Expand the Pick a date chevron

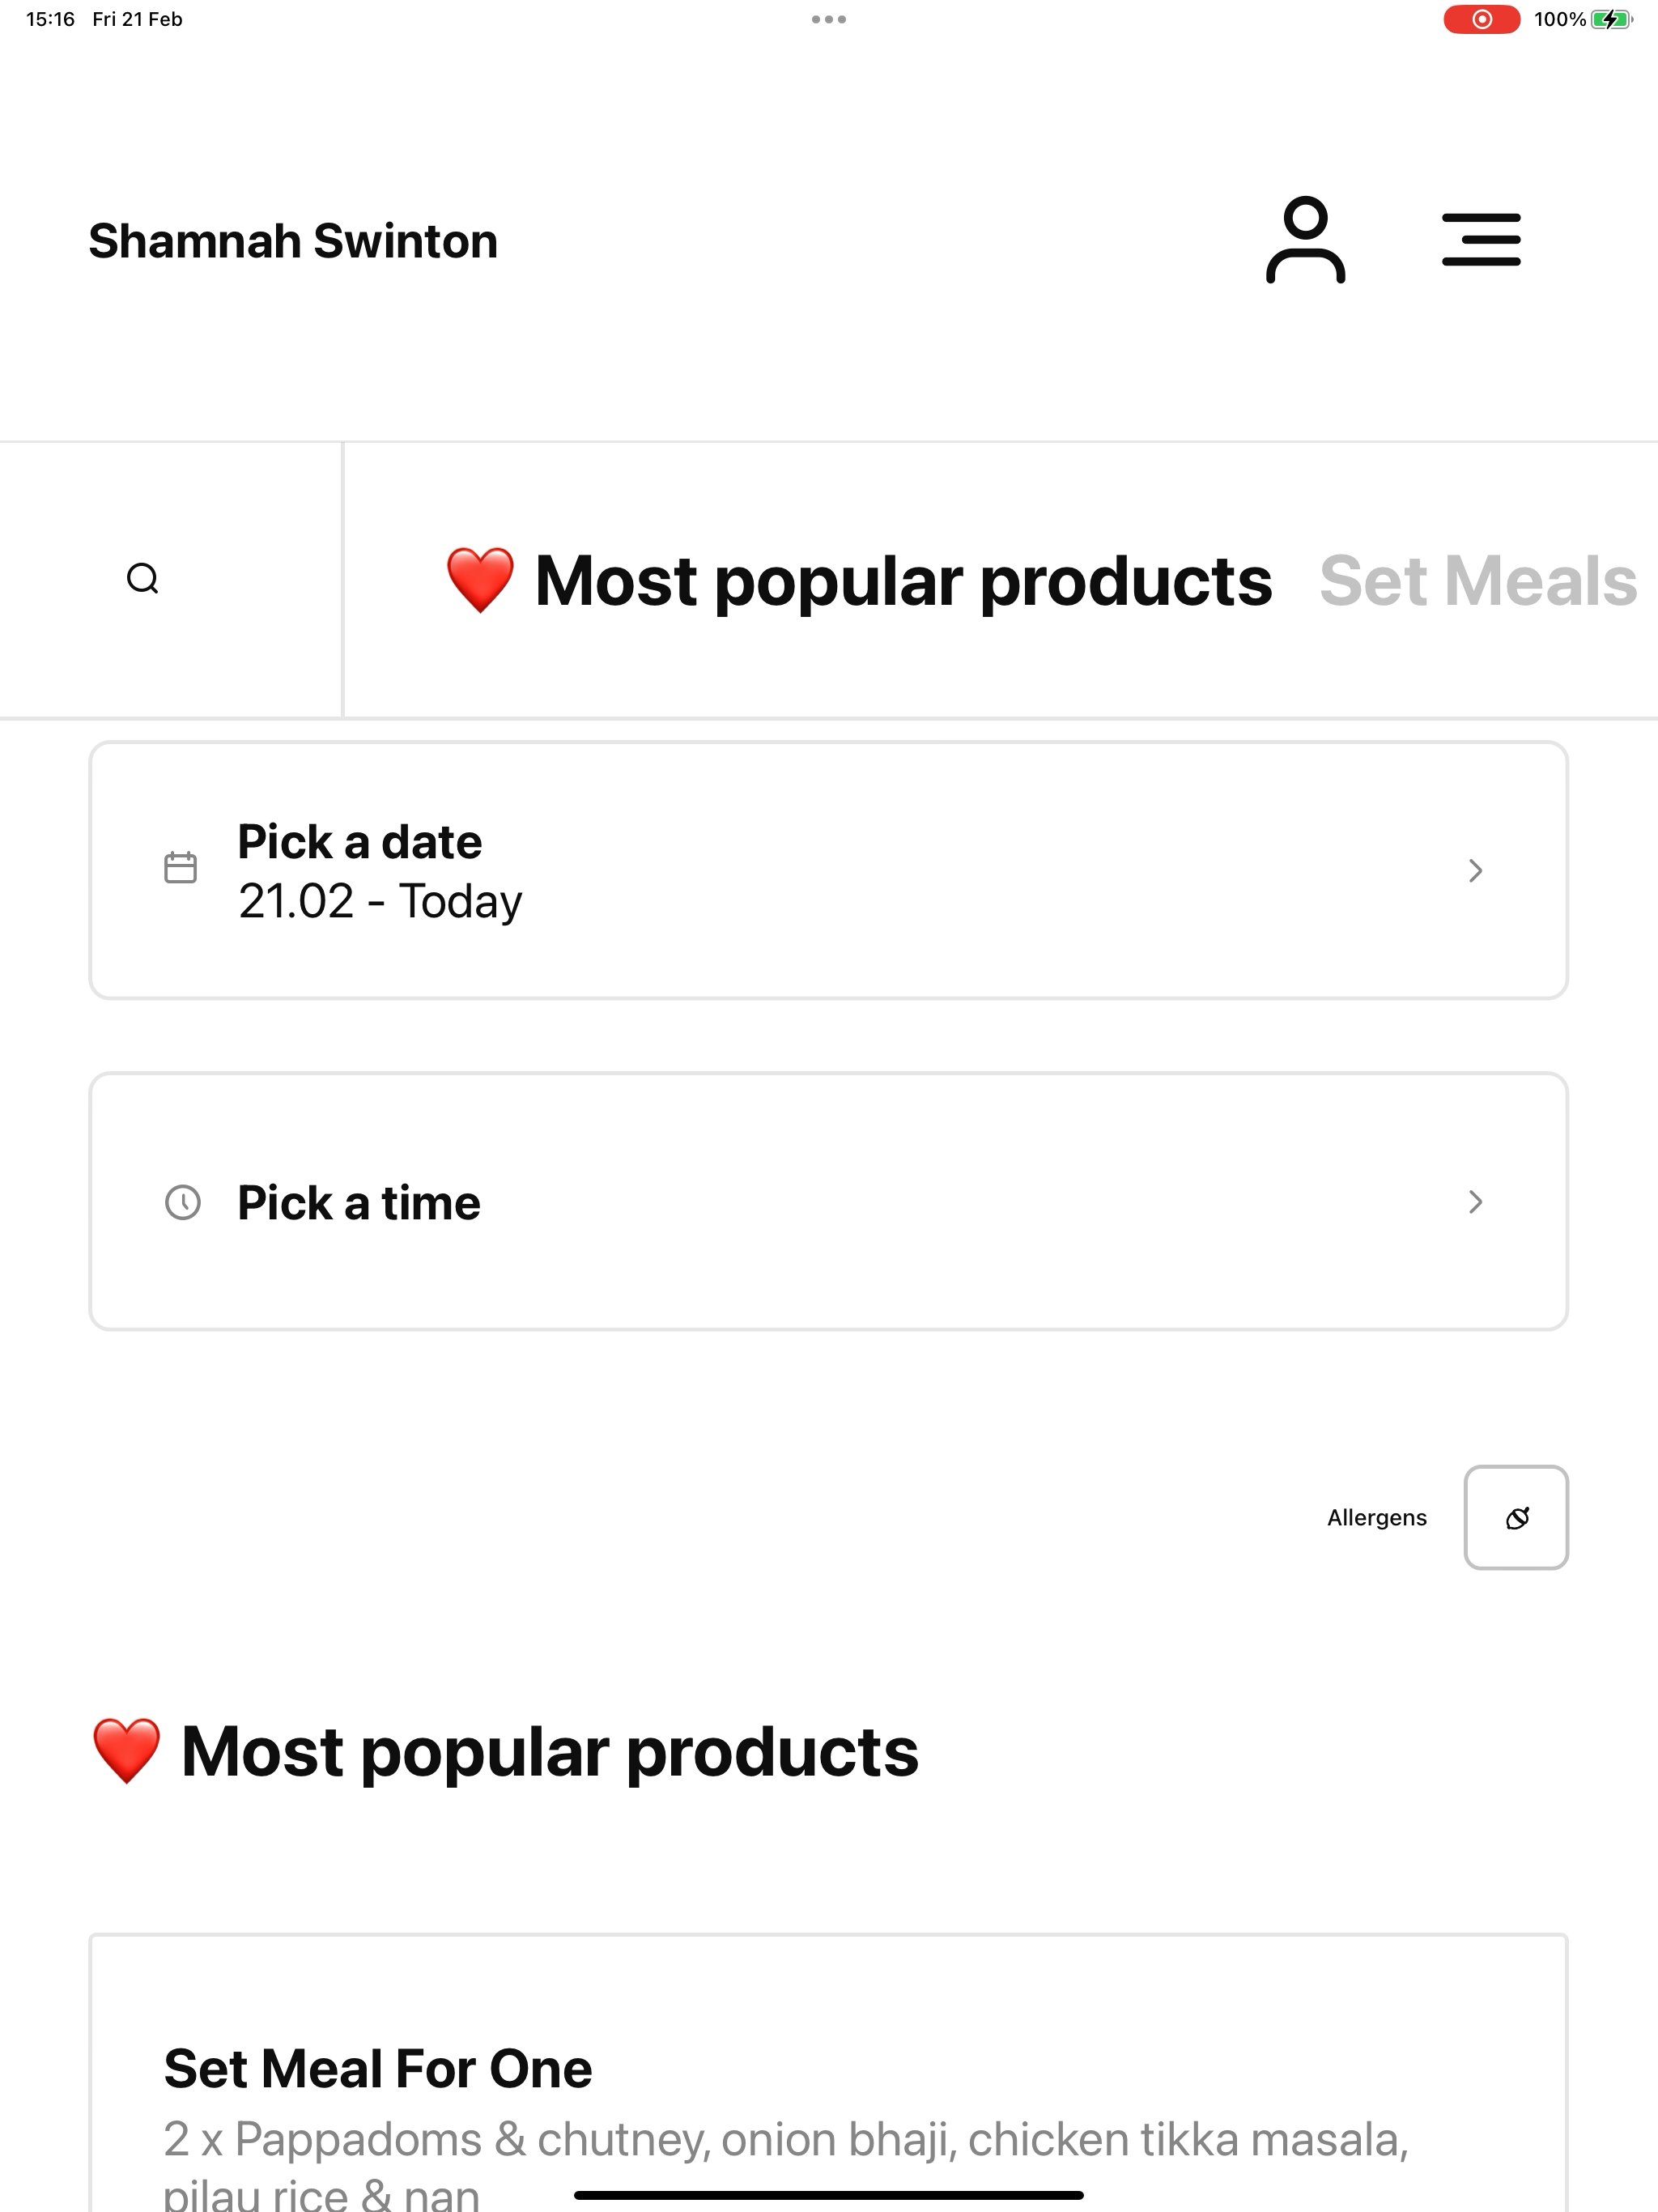point(1475,870)
